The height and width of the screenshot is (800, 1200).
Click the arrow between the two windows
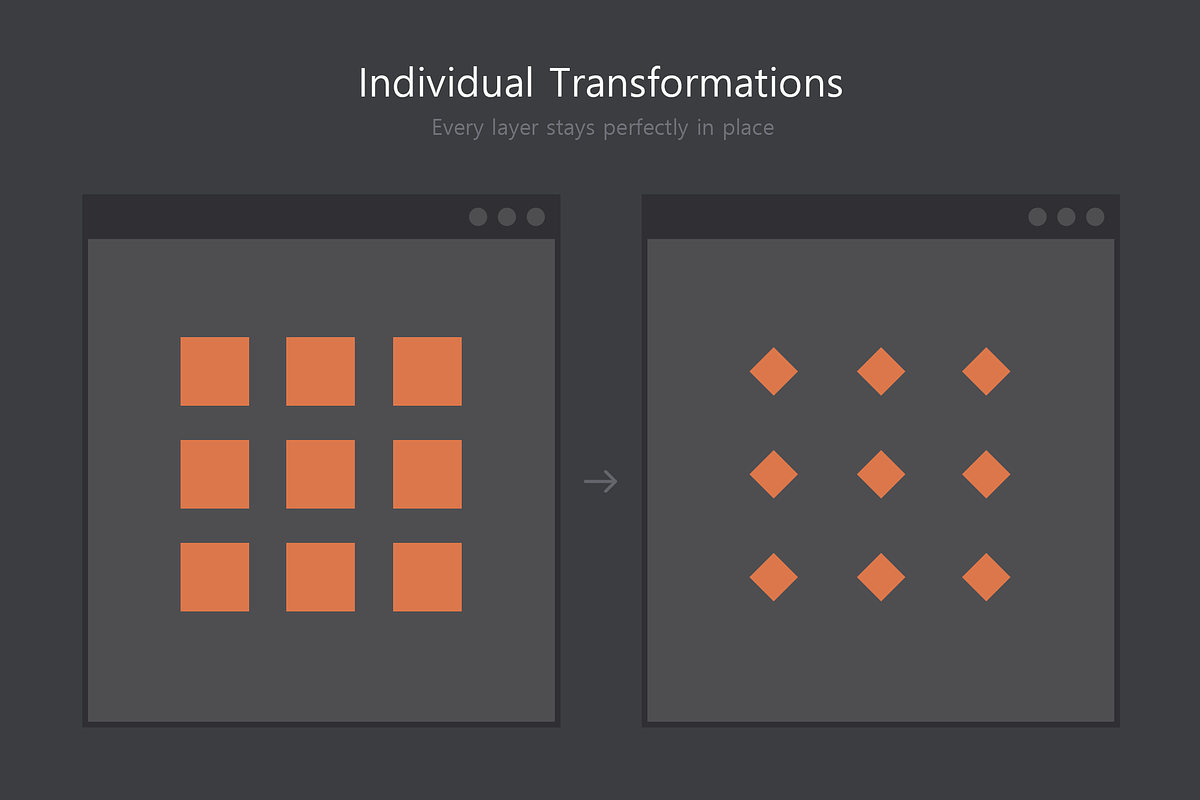click(x=600, y=480)
